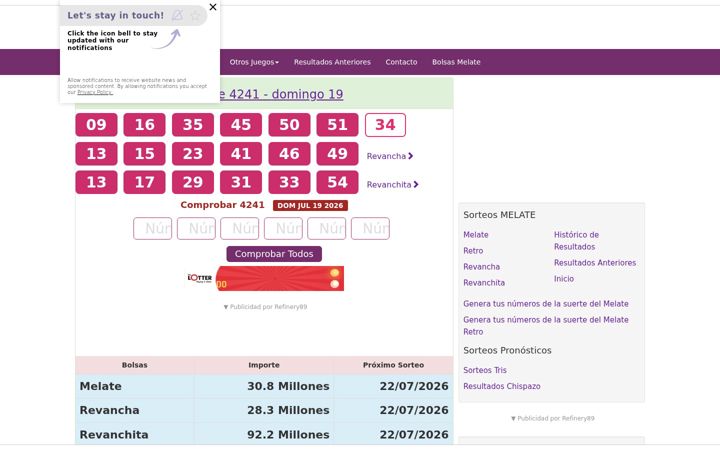Expand the Otros Juegos dropdown menu

(254, 62)
